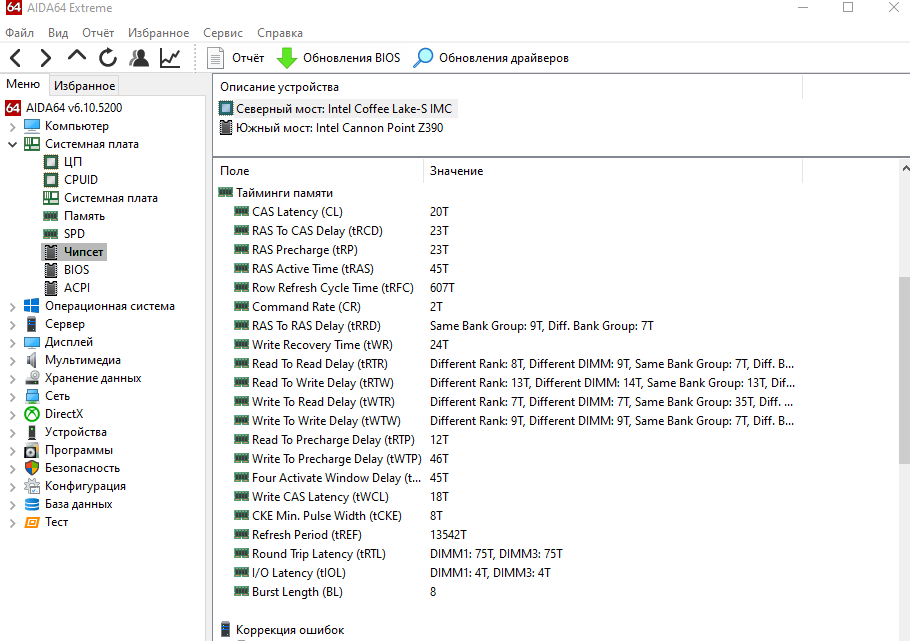Expand the DirectX tree node
Viewport: 910px width, 641px height.
click(12, 414)
